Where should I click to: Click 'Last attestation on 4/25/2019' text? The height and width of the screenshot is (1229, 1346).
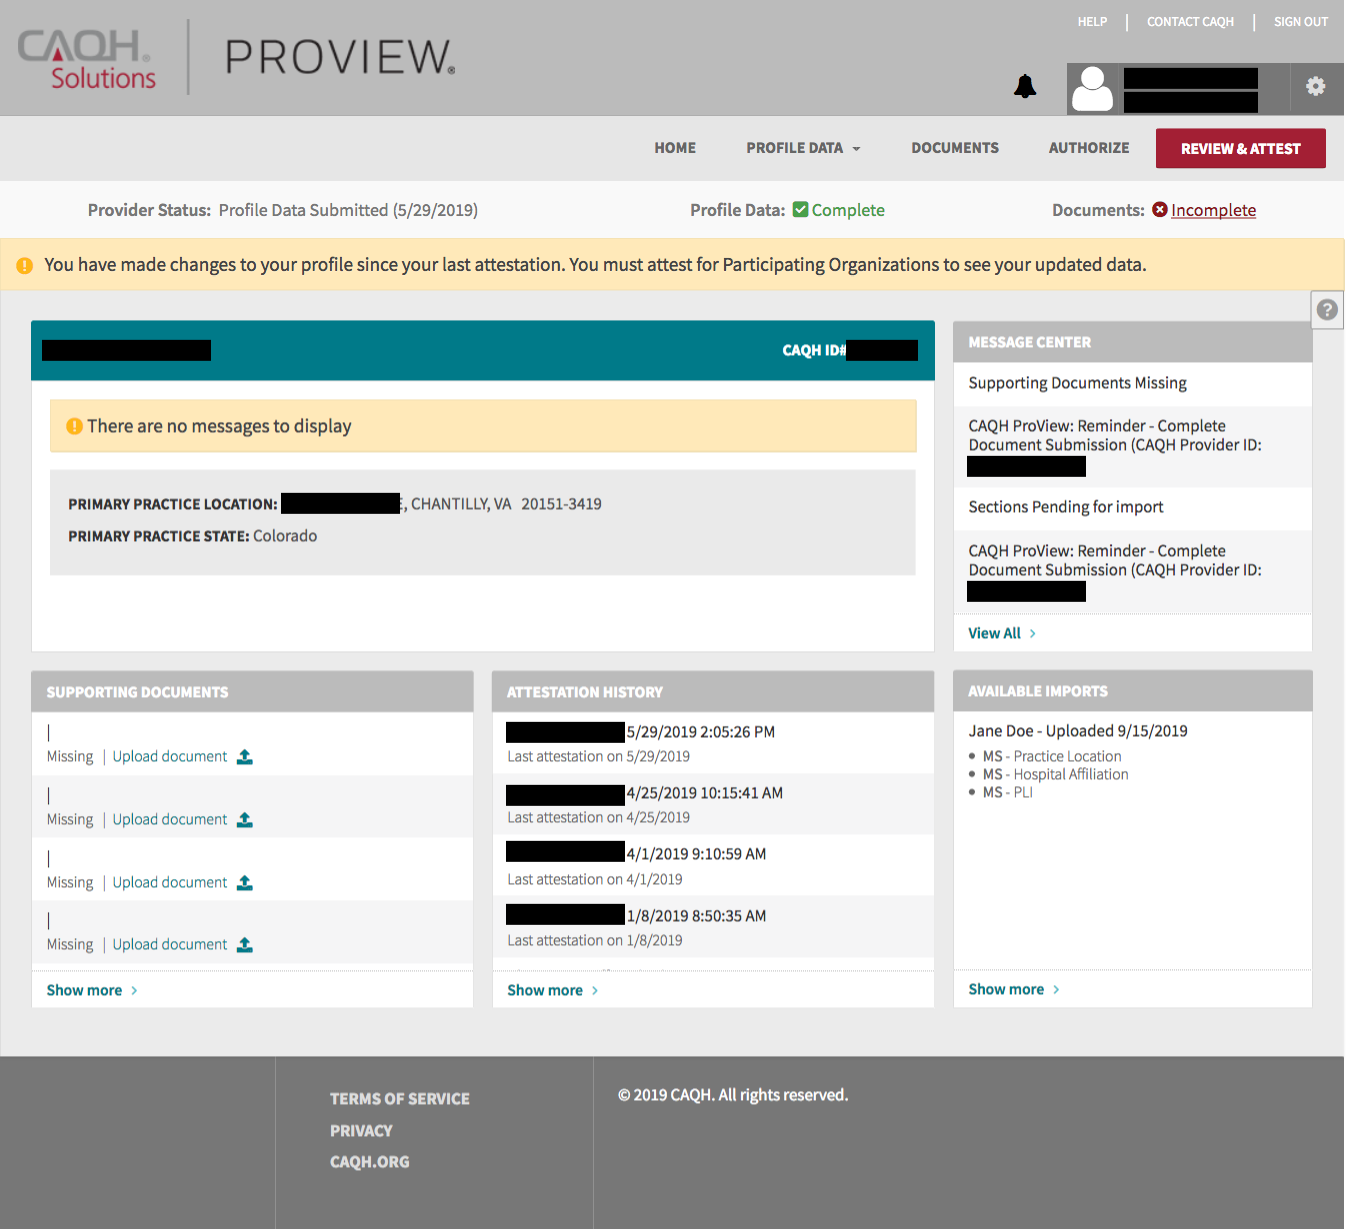599,818
